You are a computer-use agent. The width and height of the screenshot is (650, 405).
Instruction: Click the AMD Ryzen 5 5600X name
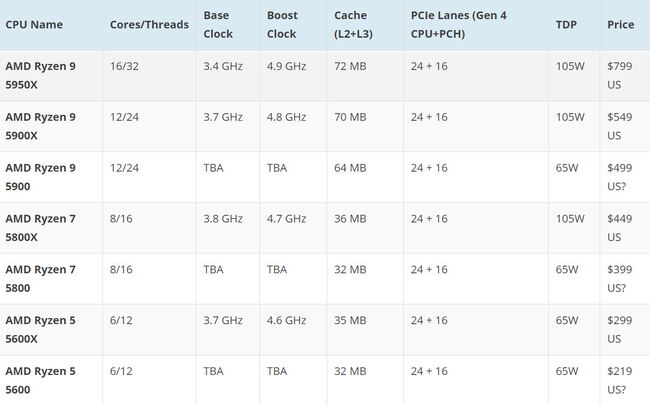(x=40, y=329)
